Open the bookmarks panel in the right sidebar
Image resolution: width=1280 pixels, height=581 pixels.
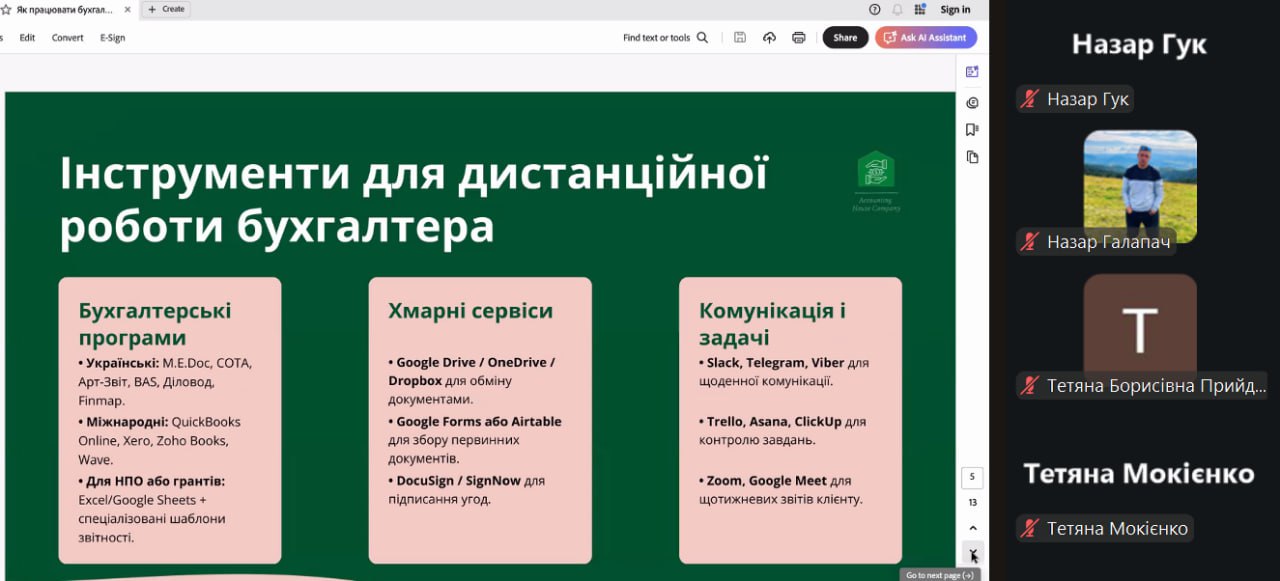[972, 130]
